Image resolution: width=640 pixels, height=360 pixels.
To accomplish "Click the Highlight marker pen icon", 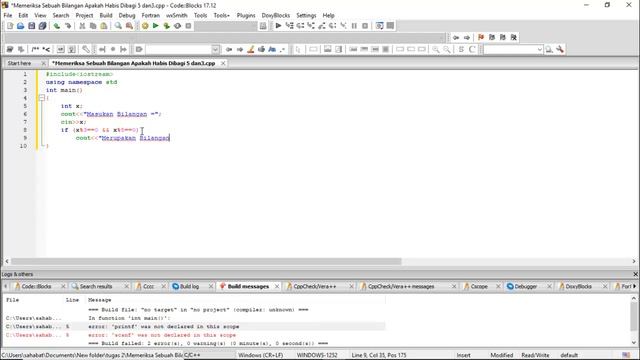I will pyautogui.click(x=251, y=49).
